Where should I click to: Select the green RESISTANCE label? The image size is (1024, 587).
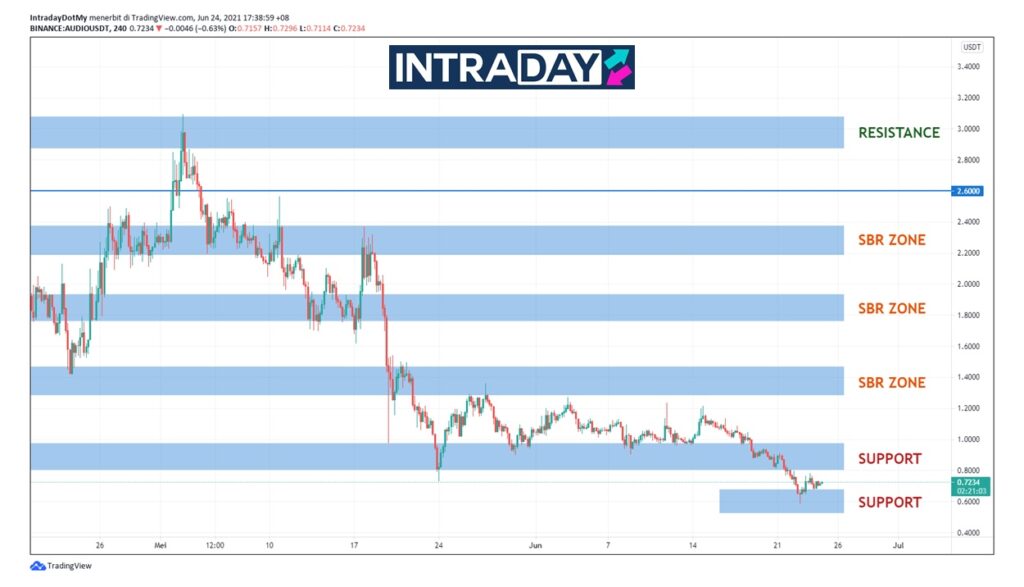(898, 133)
